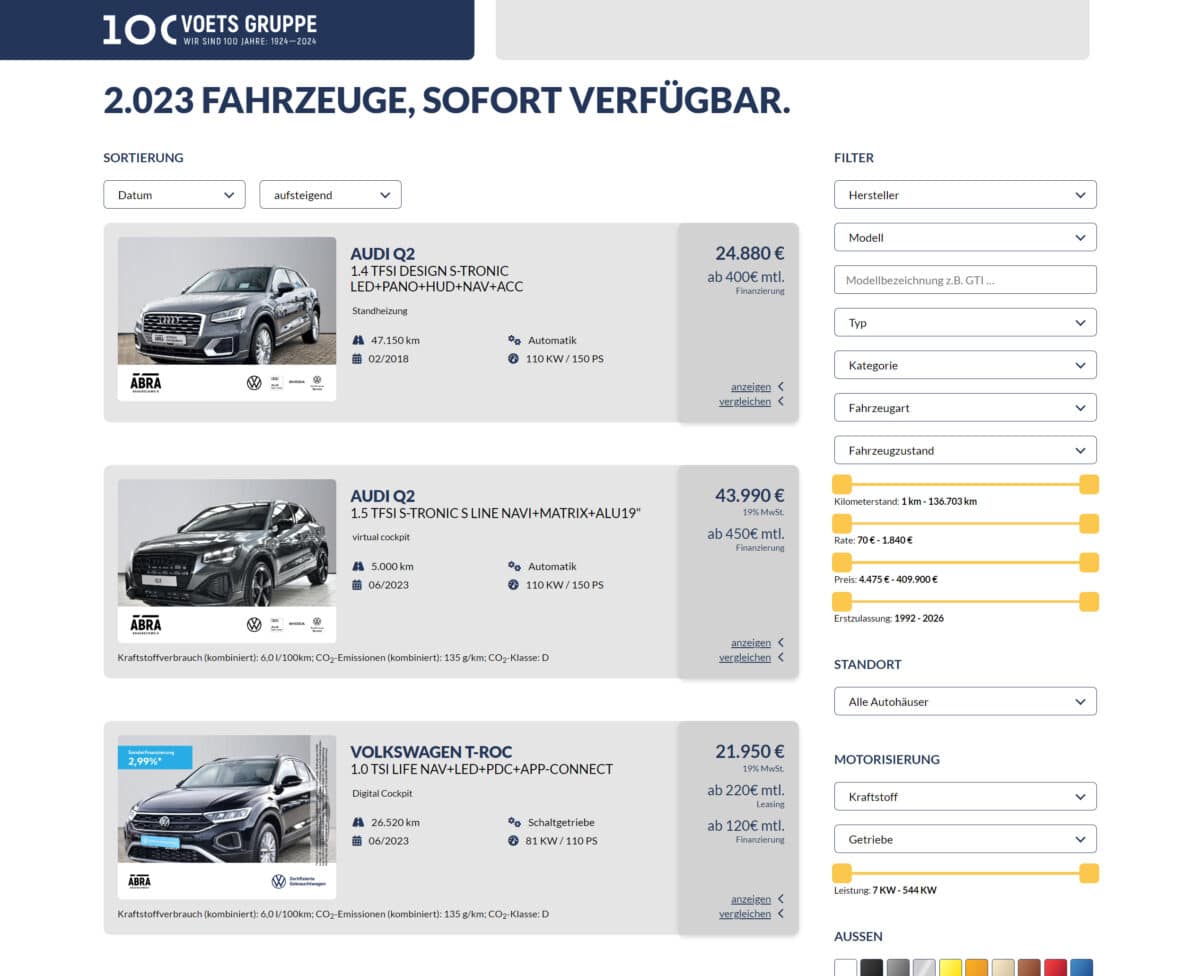The height and width of the screenshot is (976, 1200).
Task: Open the Volkswagen T-Roc photo
Action: pos(227,817)
